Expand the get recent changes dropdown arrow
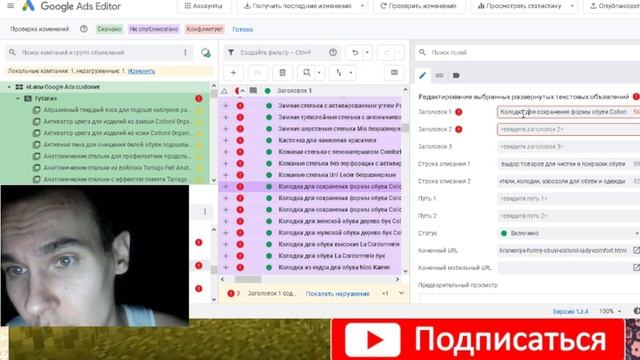This screenshot has width=640, height=360. (x=362, y=6)
